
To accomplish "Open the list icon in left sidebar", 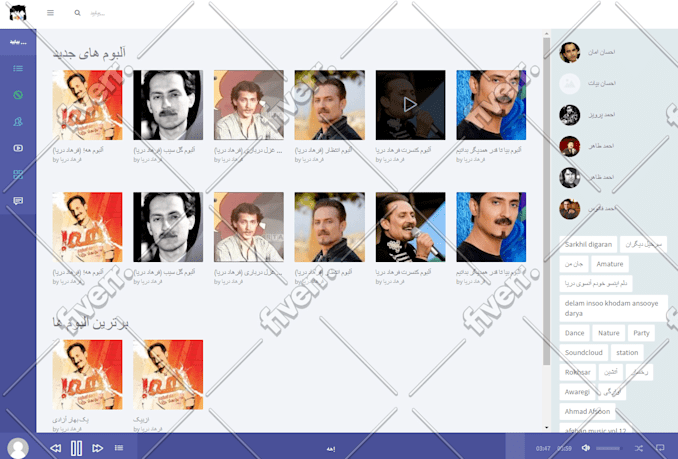I will tap(18, 68).
